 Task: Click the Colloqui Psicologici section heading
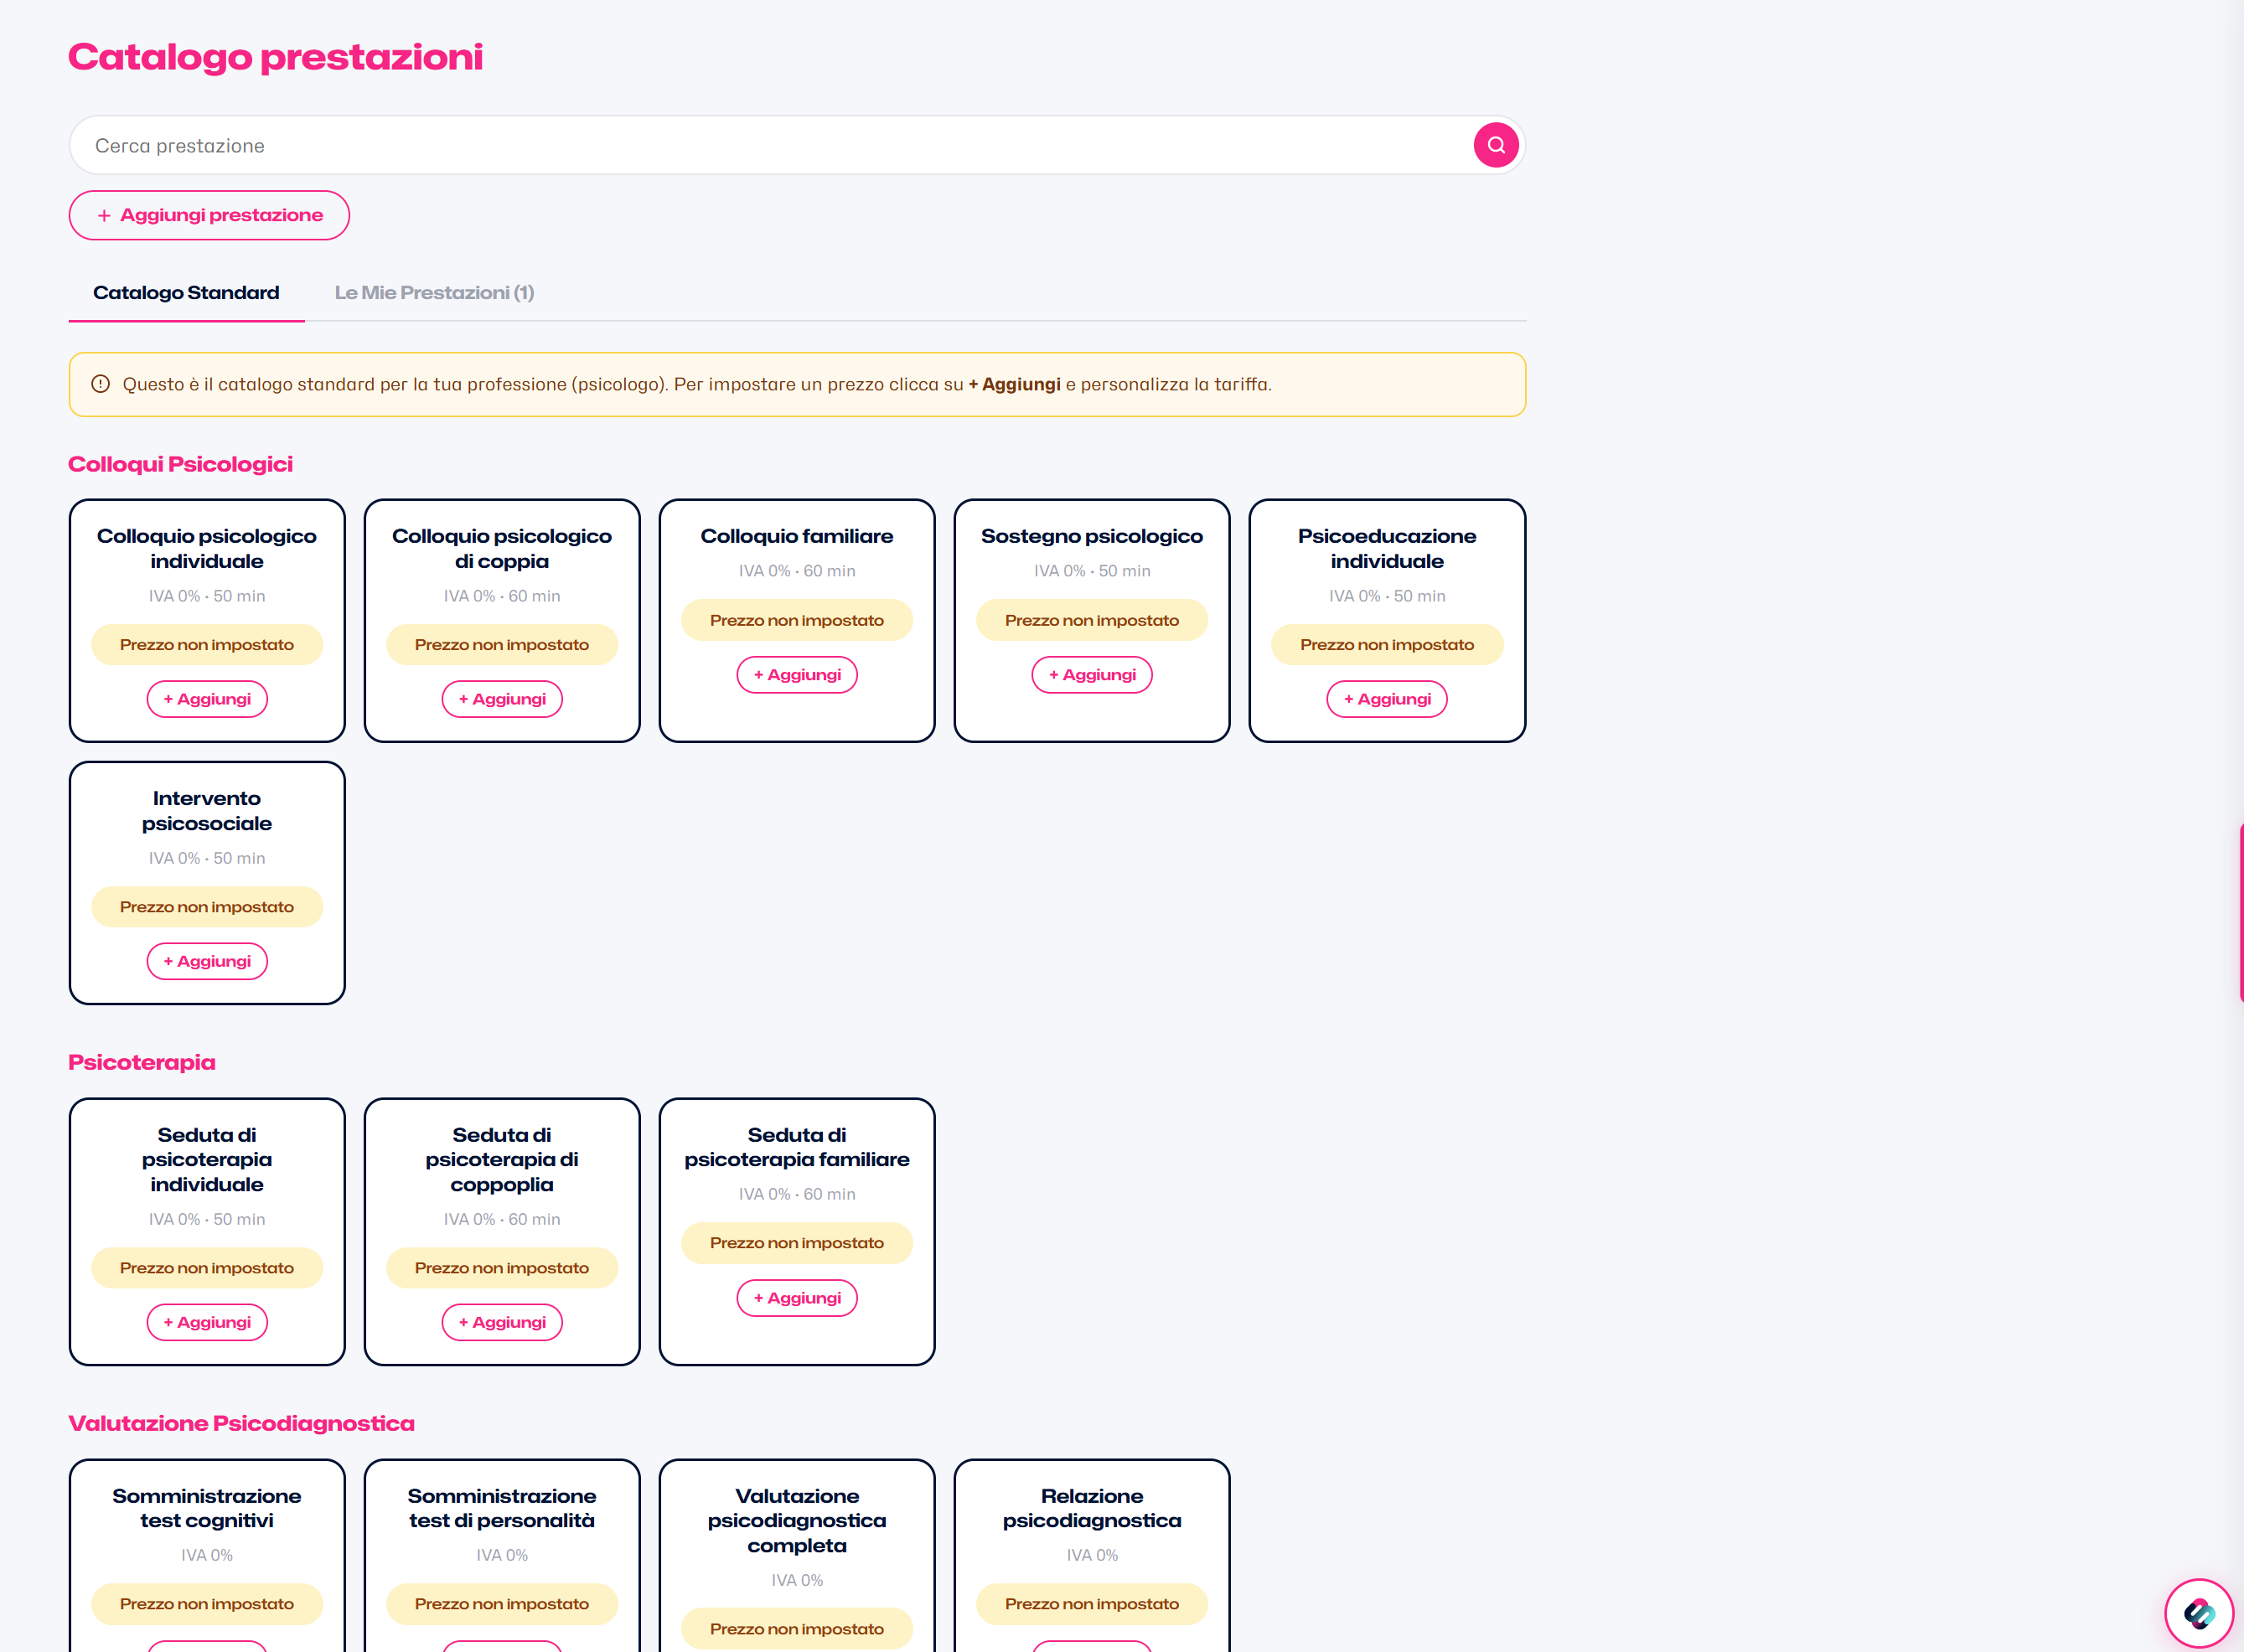coord(180,464)
